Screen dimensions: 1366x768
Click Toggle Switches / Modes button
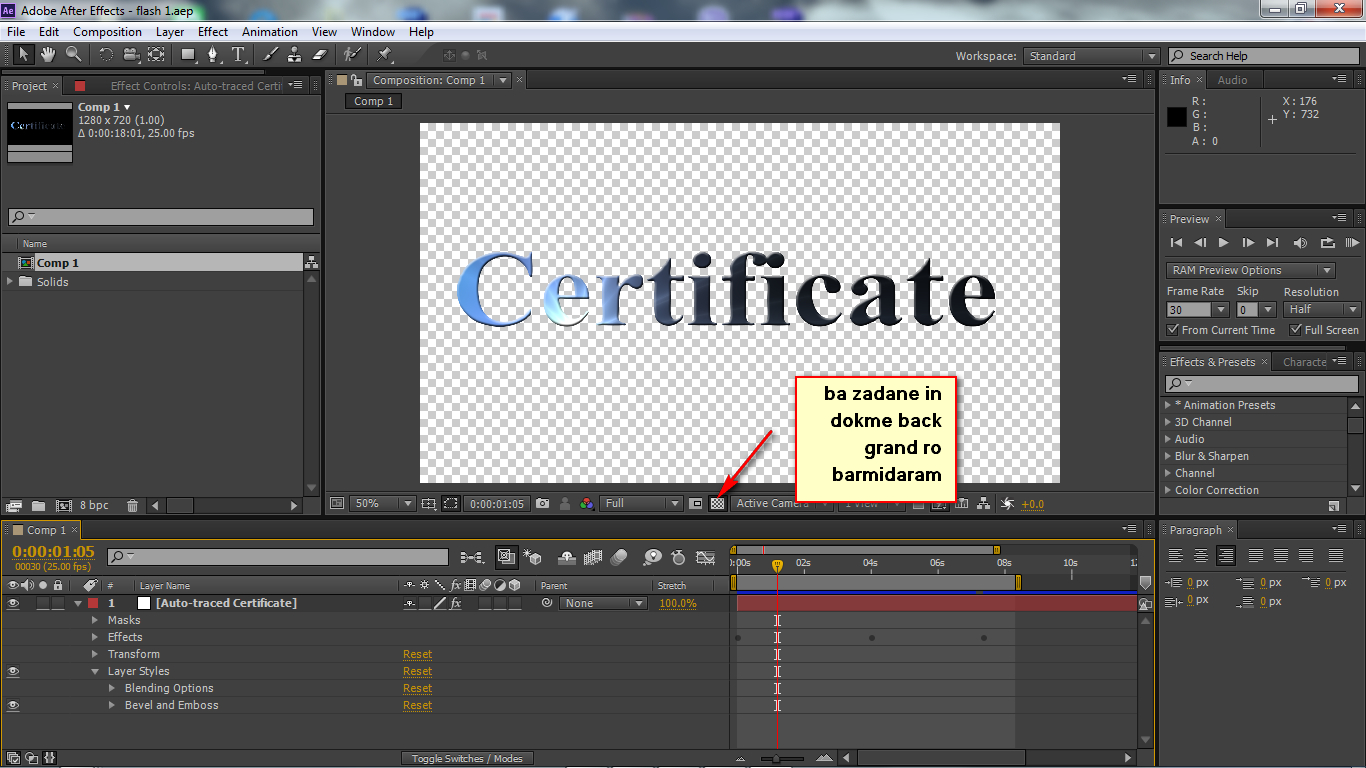click(467, 758)
